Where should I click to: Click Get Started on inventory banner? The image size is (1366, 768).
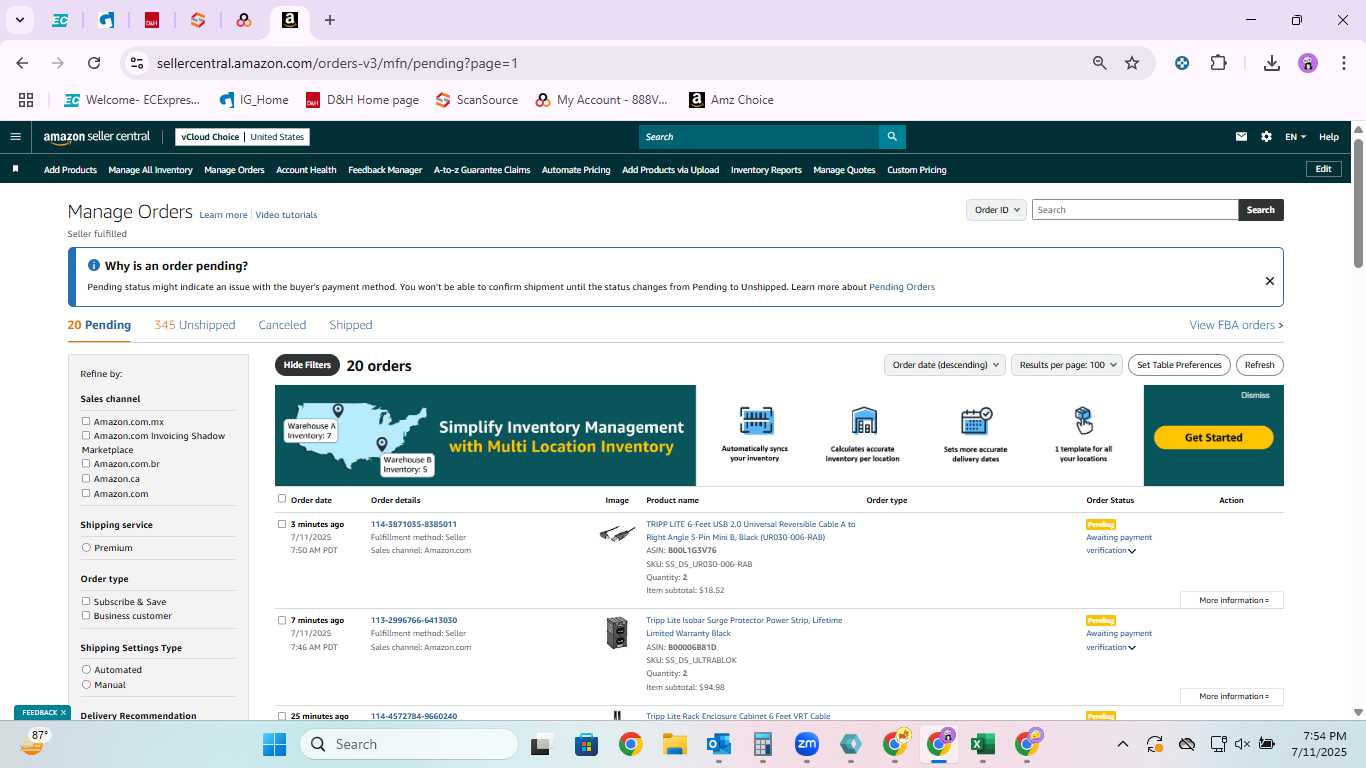pyautogui.click(x=1213, y=437)
